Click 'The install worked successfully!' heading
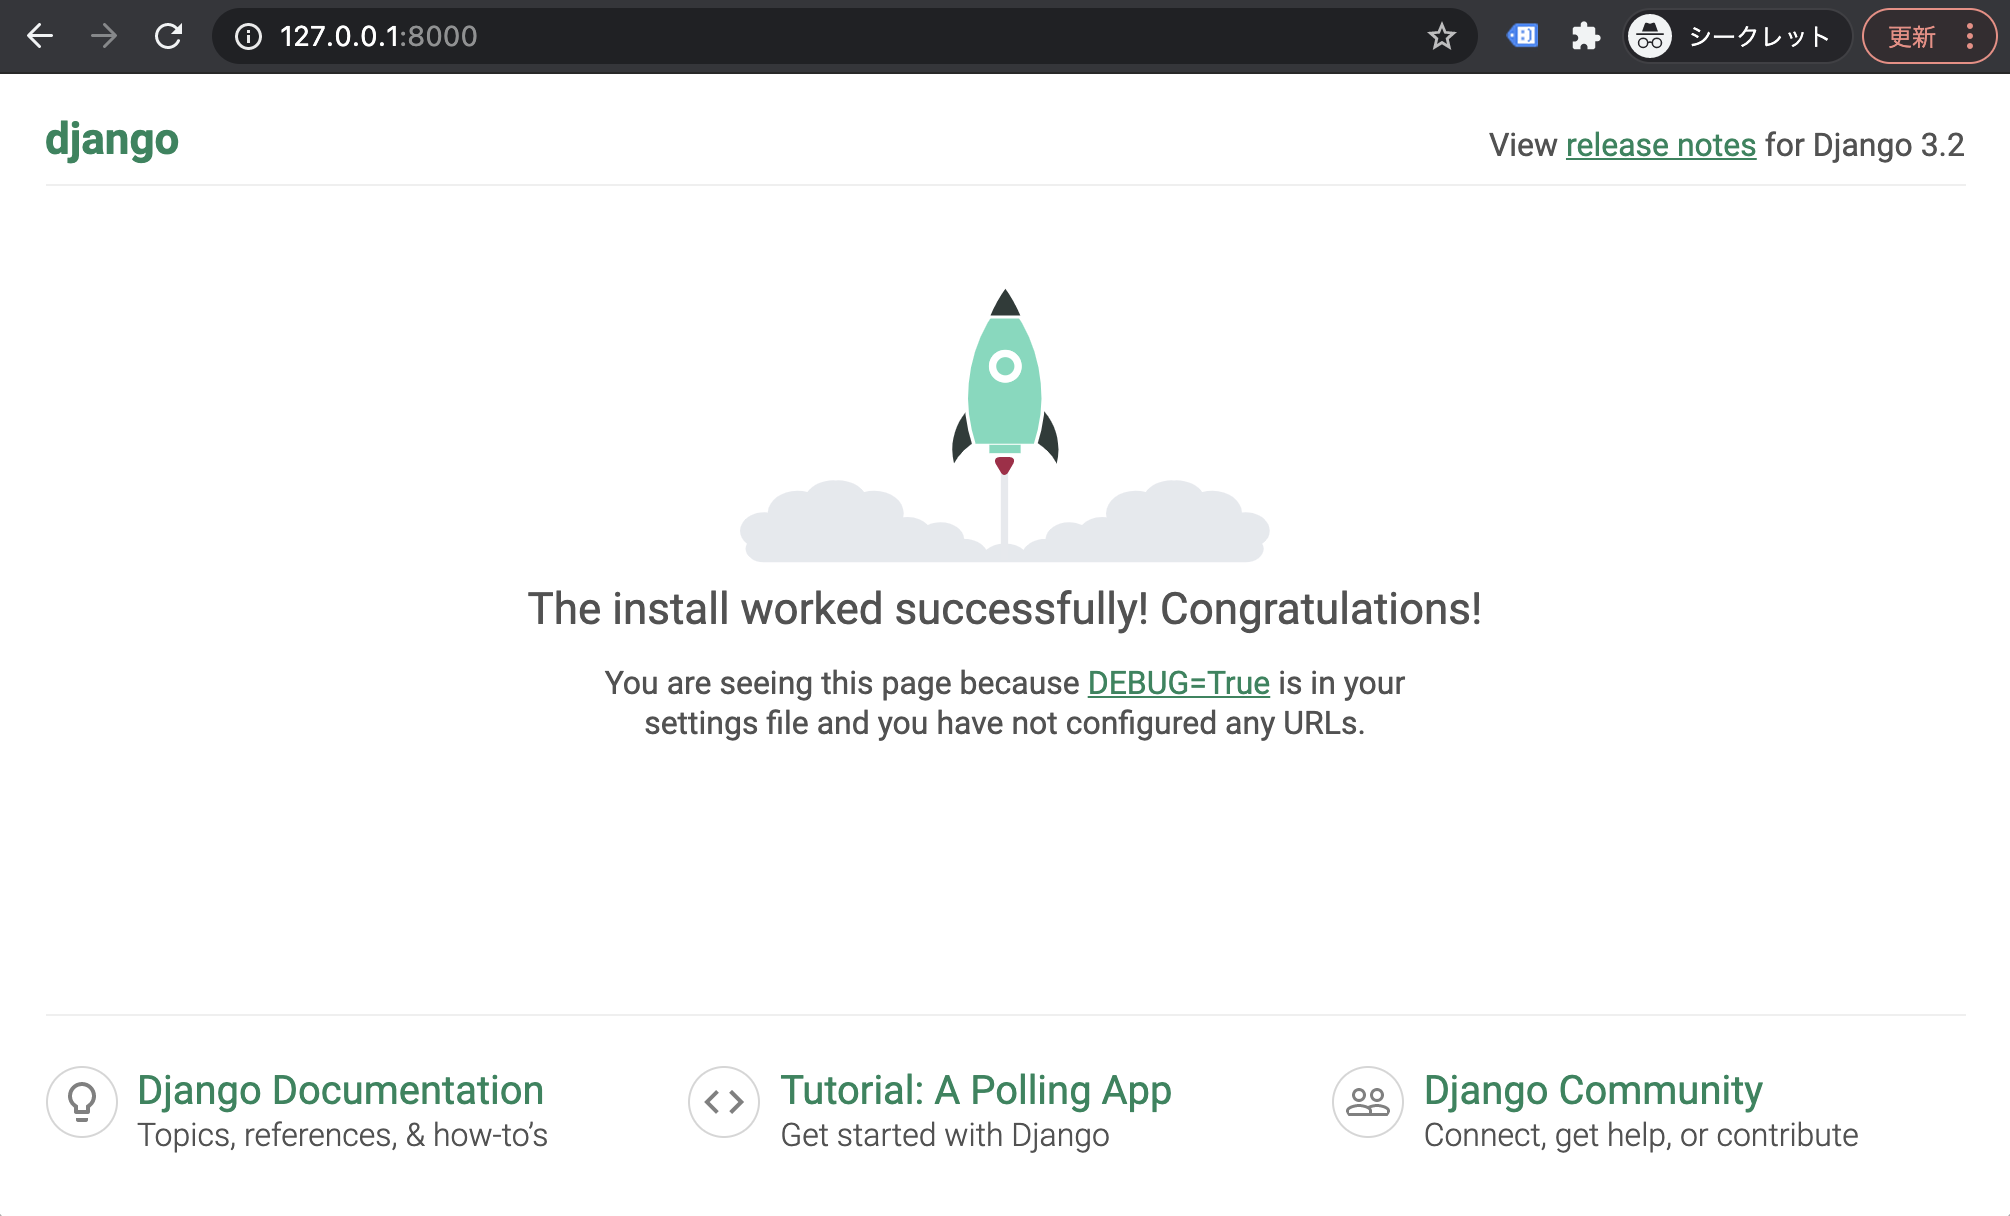The image size is (2010, 1216). coord(1005,609)
